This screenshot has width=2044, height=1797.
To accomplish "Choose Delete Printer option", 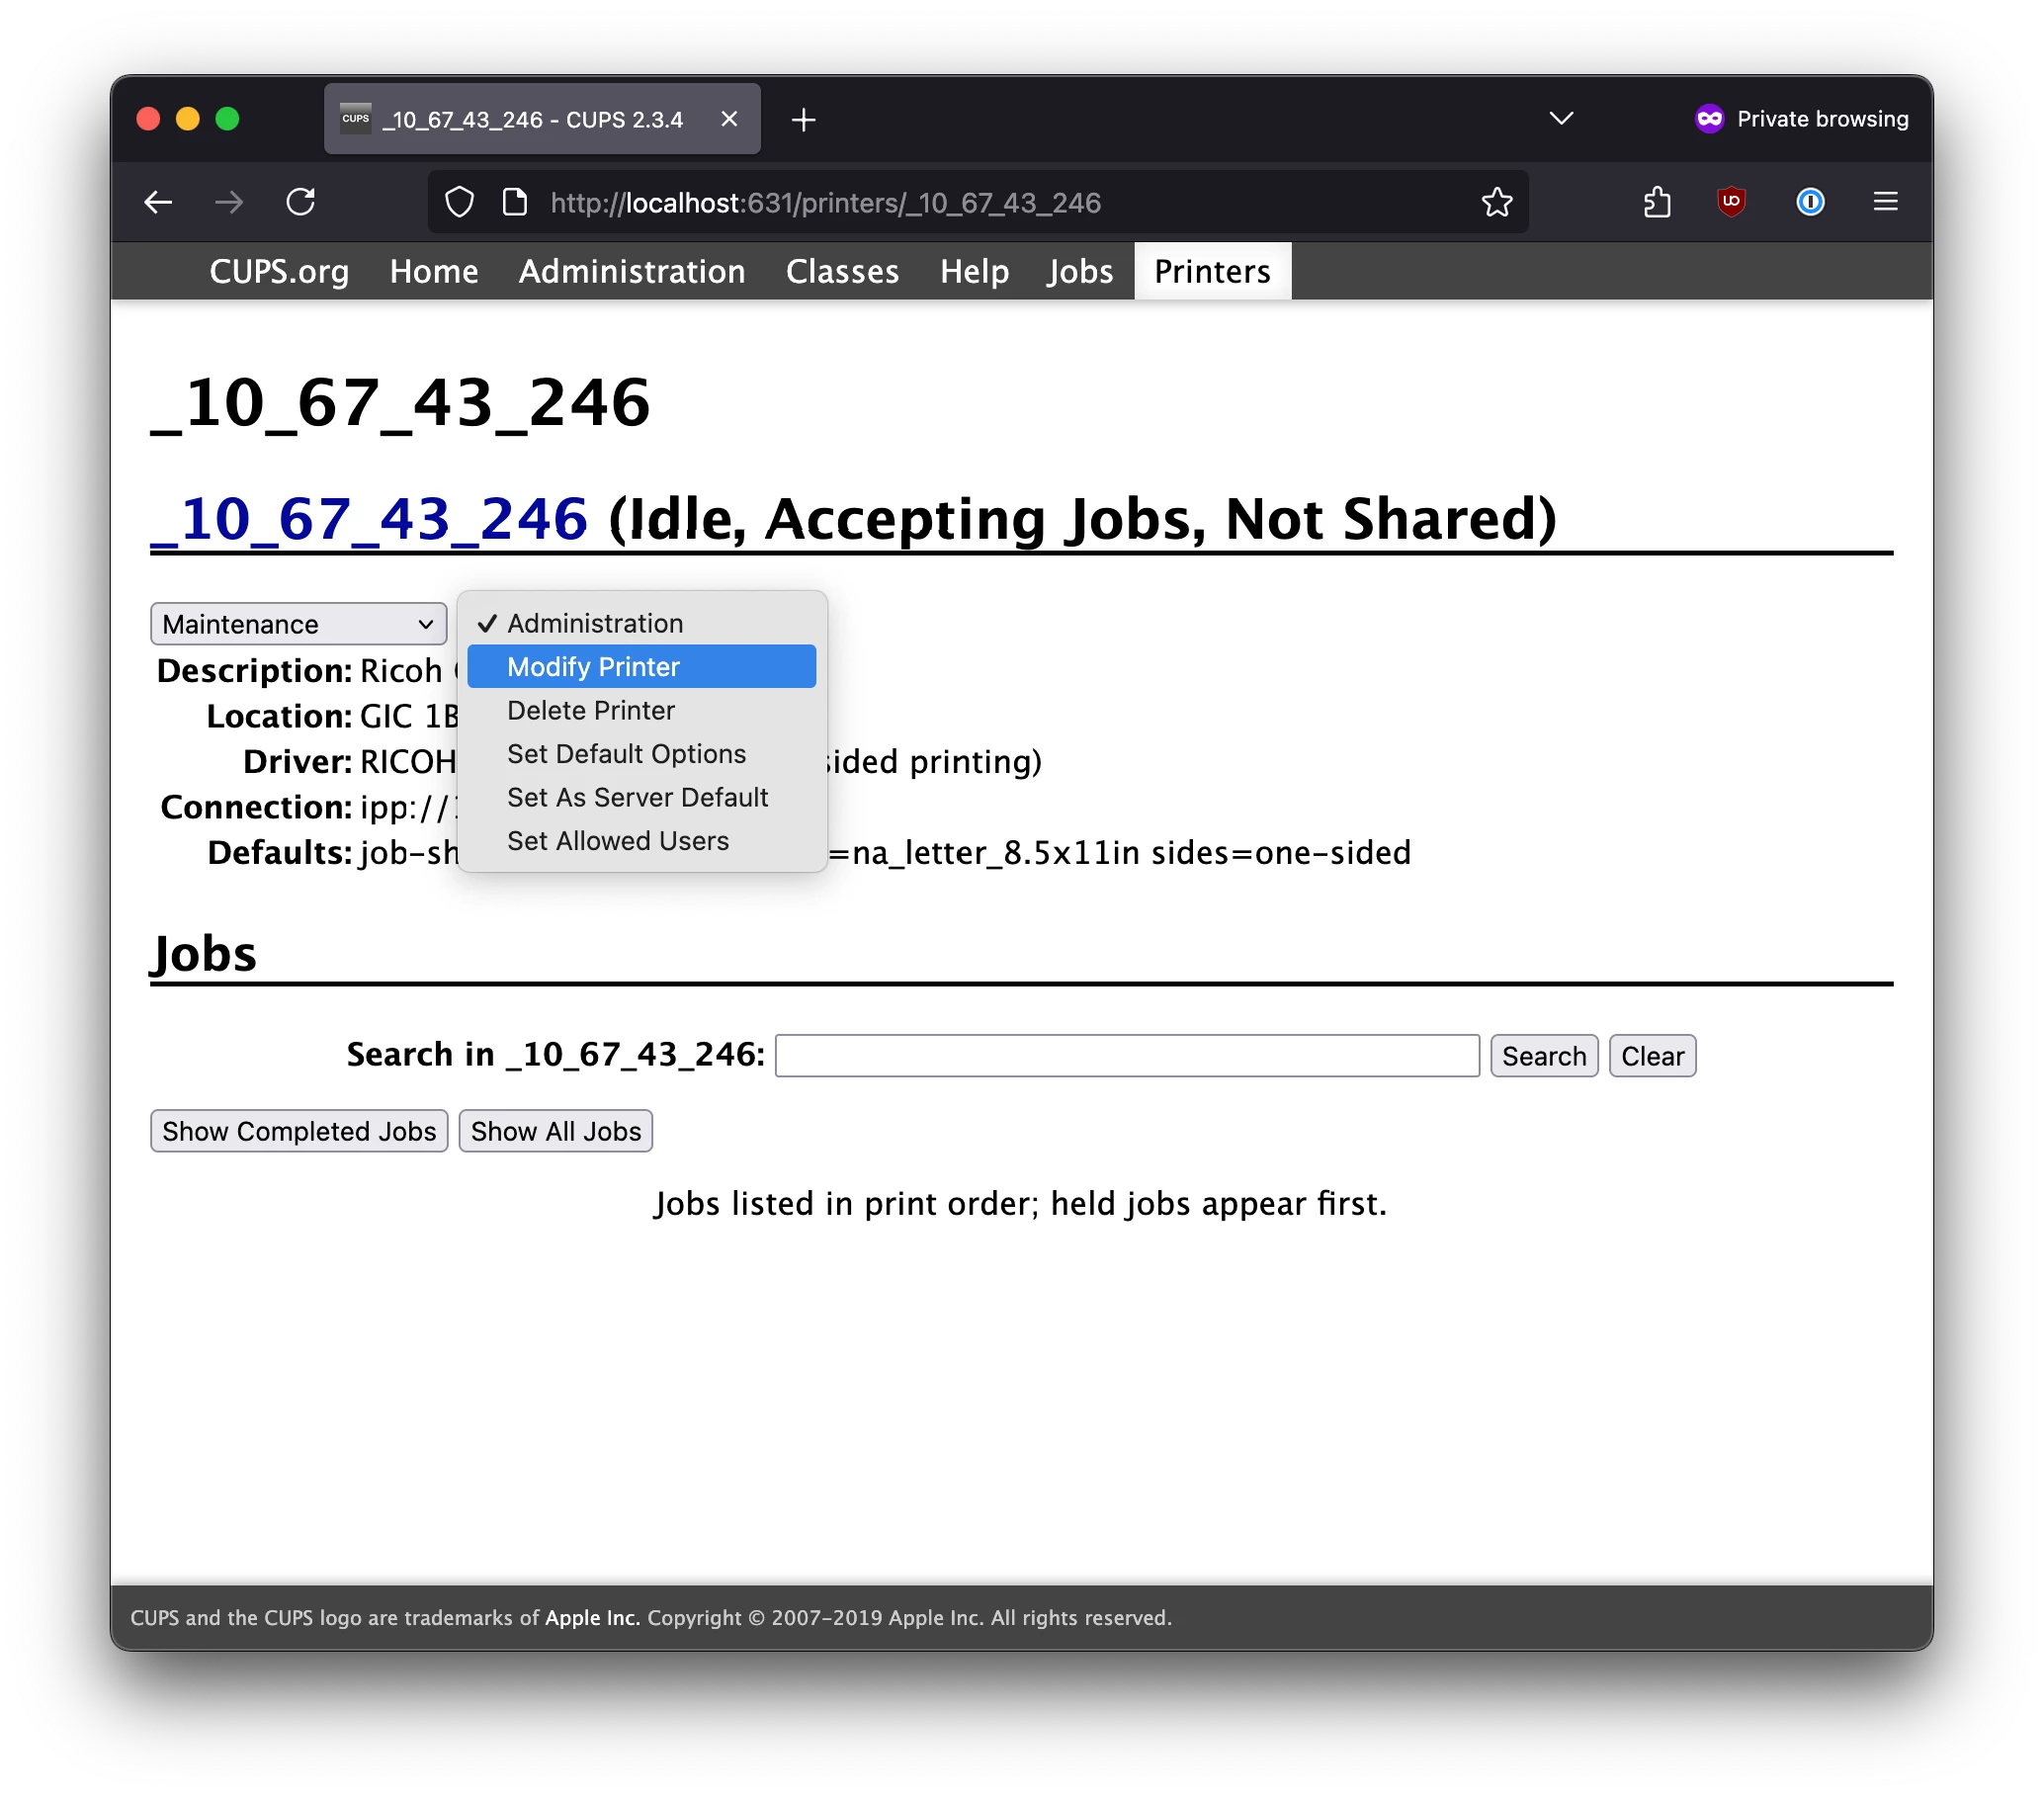I will (x=591, y=711).
